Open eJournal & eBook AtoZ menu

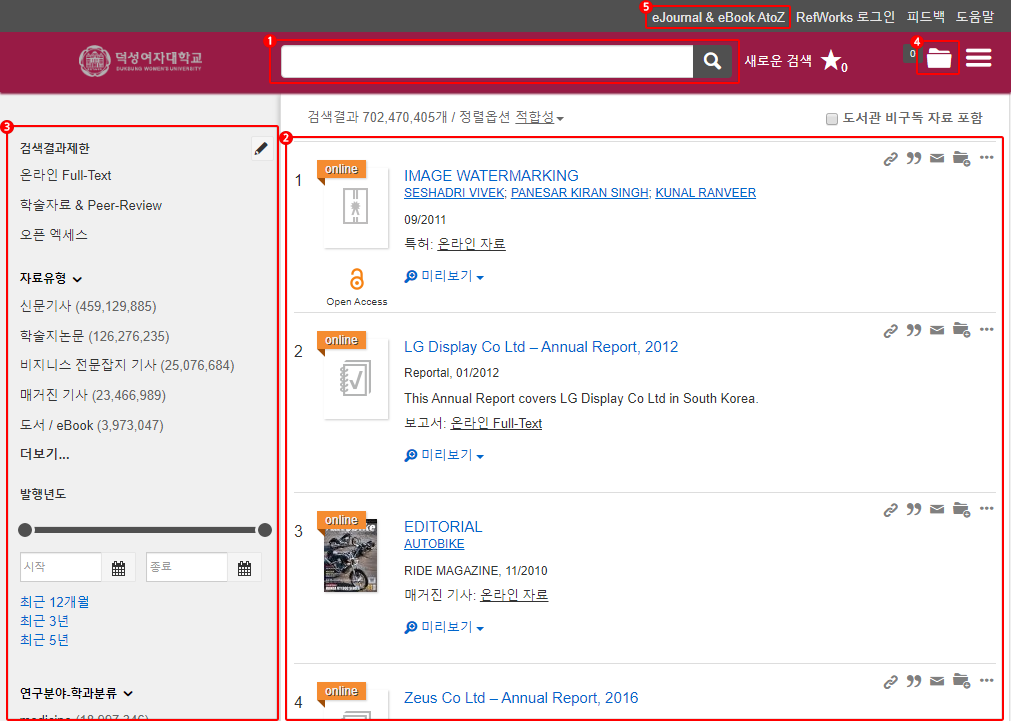717,17
